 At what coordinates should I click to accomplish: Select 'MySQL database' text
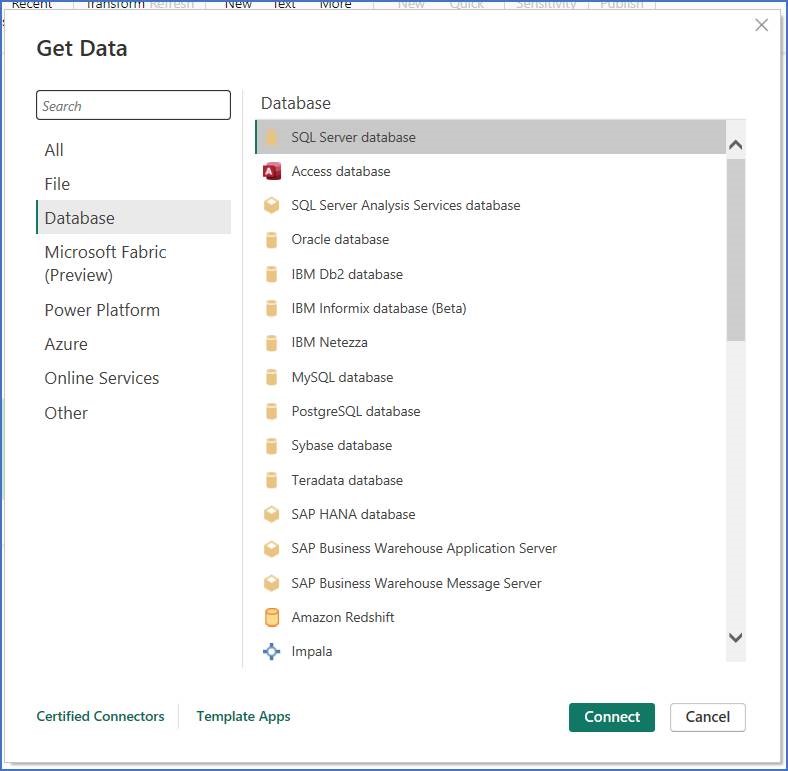click(x=342, y=377)
